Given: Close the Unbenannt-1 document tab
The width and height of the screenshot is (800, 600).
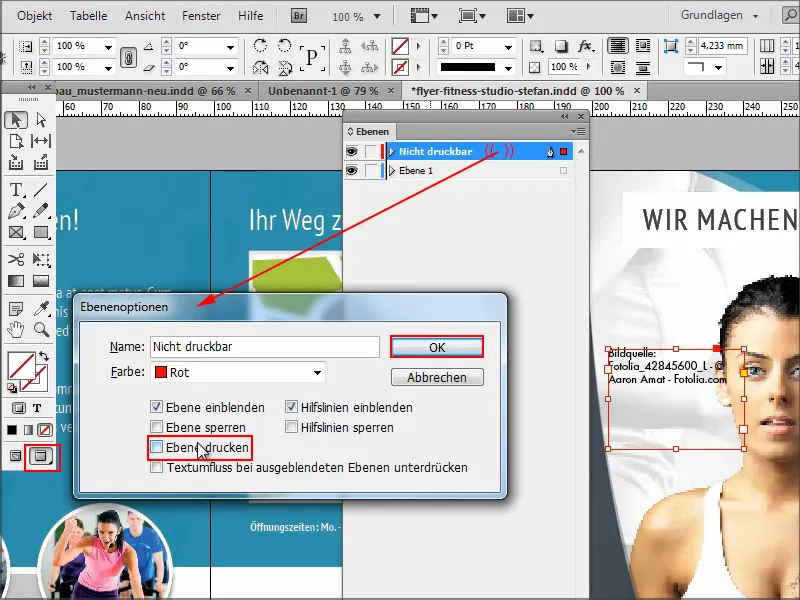Looking at the screenshot, I should coord(391,91).
